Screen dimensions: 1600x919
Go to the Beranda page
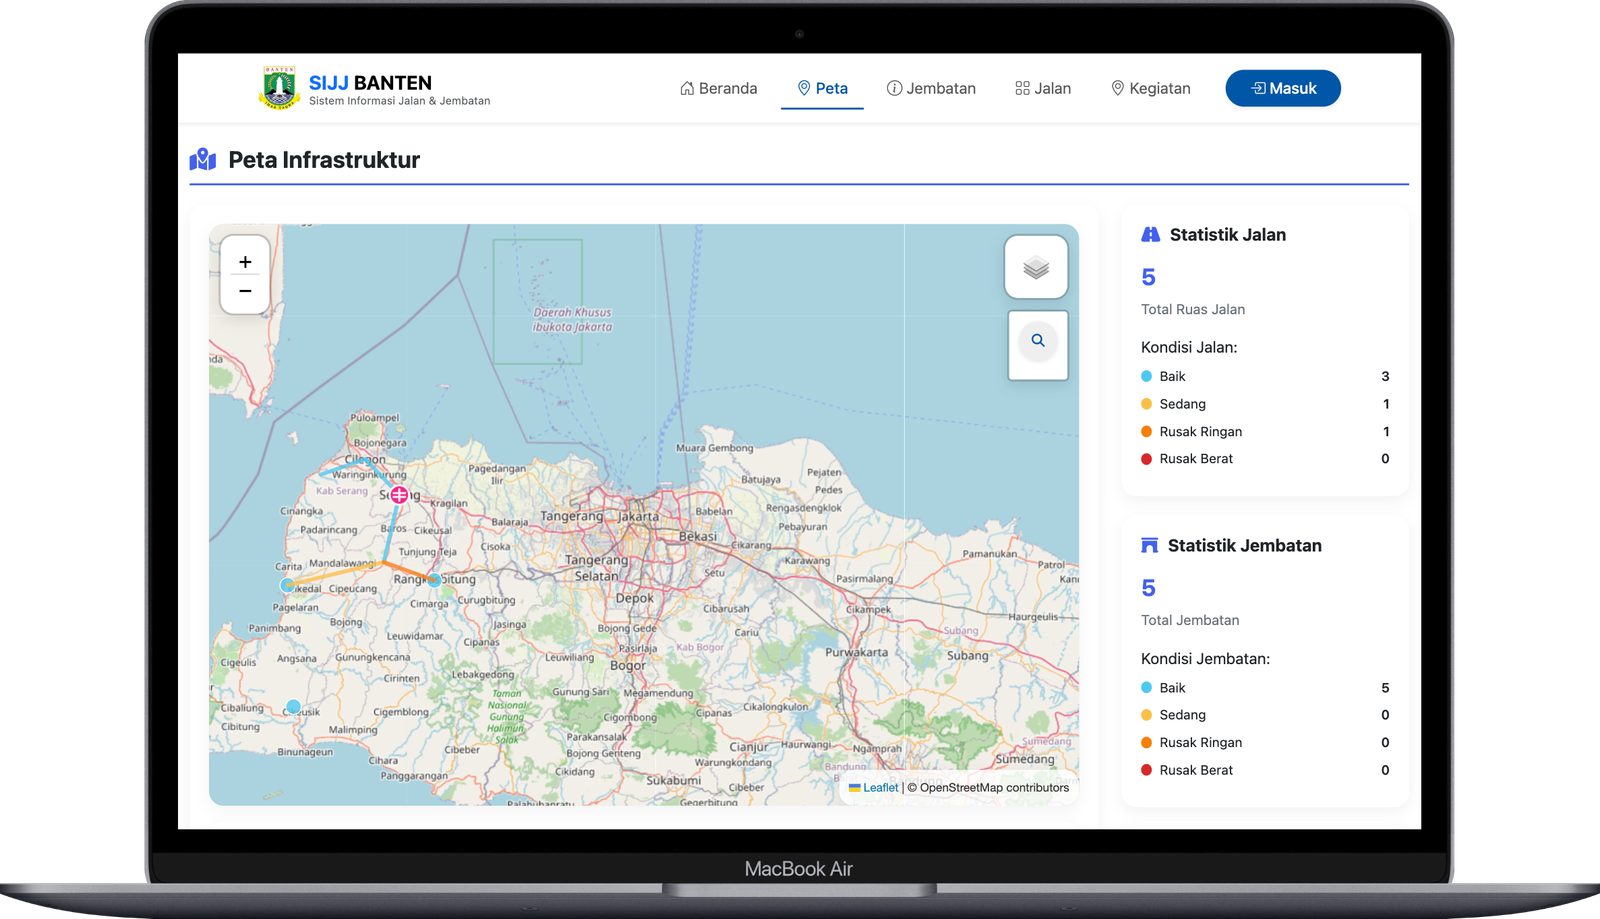point(718,88)
